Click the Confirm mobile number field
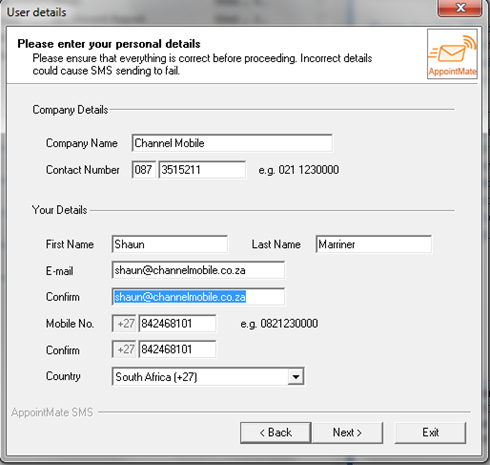 click(x=177, y=349)
